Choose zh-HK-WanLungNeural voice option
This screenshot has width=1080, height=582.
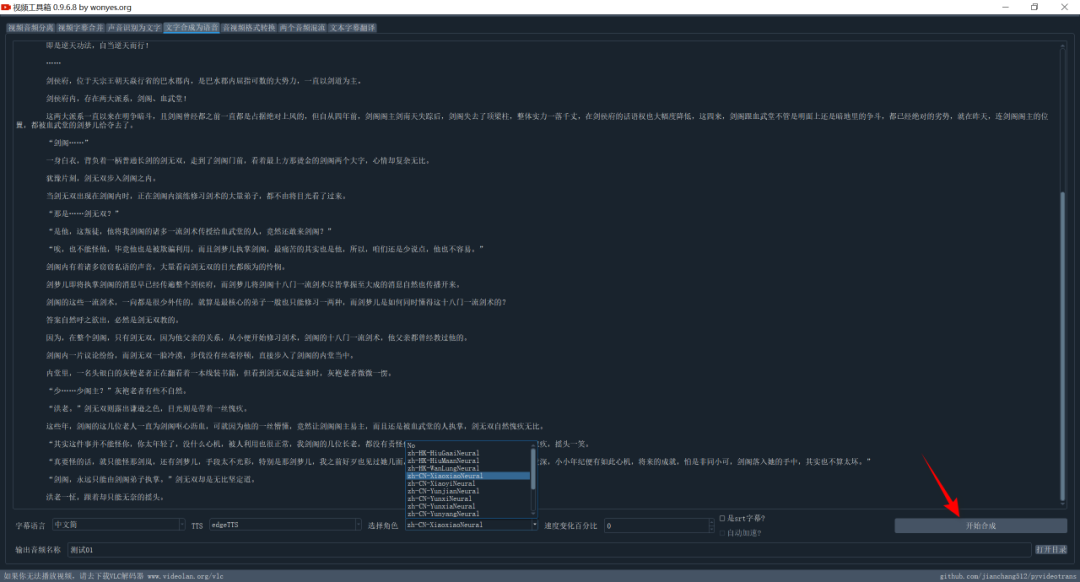point(468,468)
